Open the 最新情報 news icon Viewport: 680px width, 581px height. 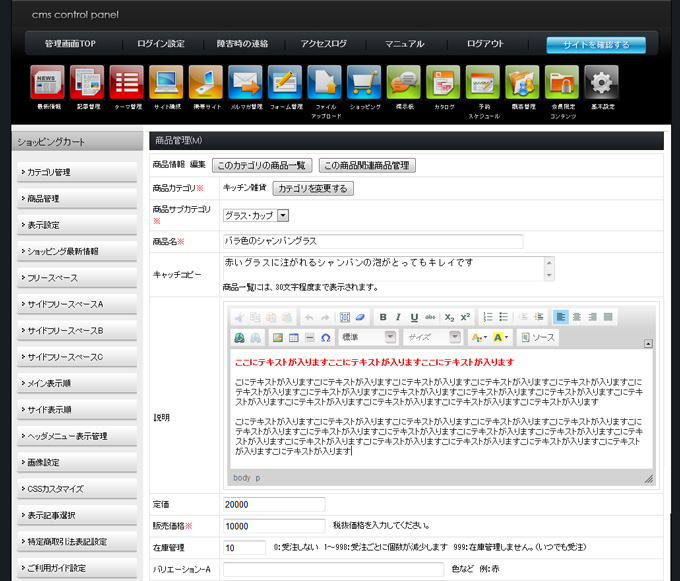click(x=47, y=82)
